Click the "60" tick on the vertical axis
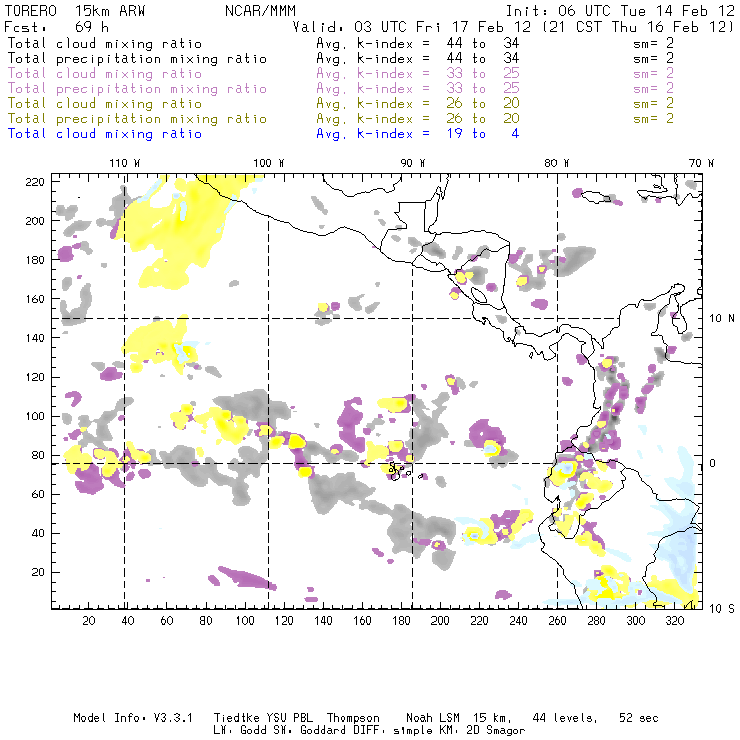Viewport: 740px width, 740px height. click(x=39, y=495)
